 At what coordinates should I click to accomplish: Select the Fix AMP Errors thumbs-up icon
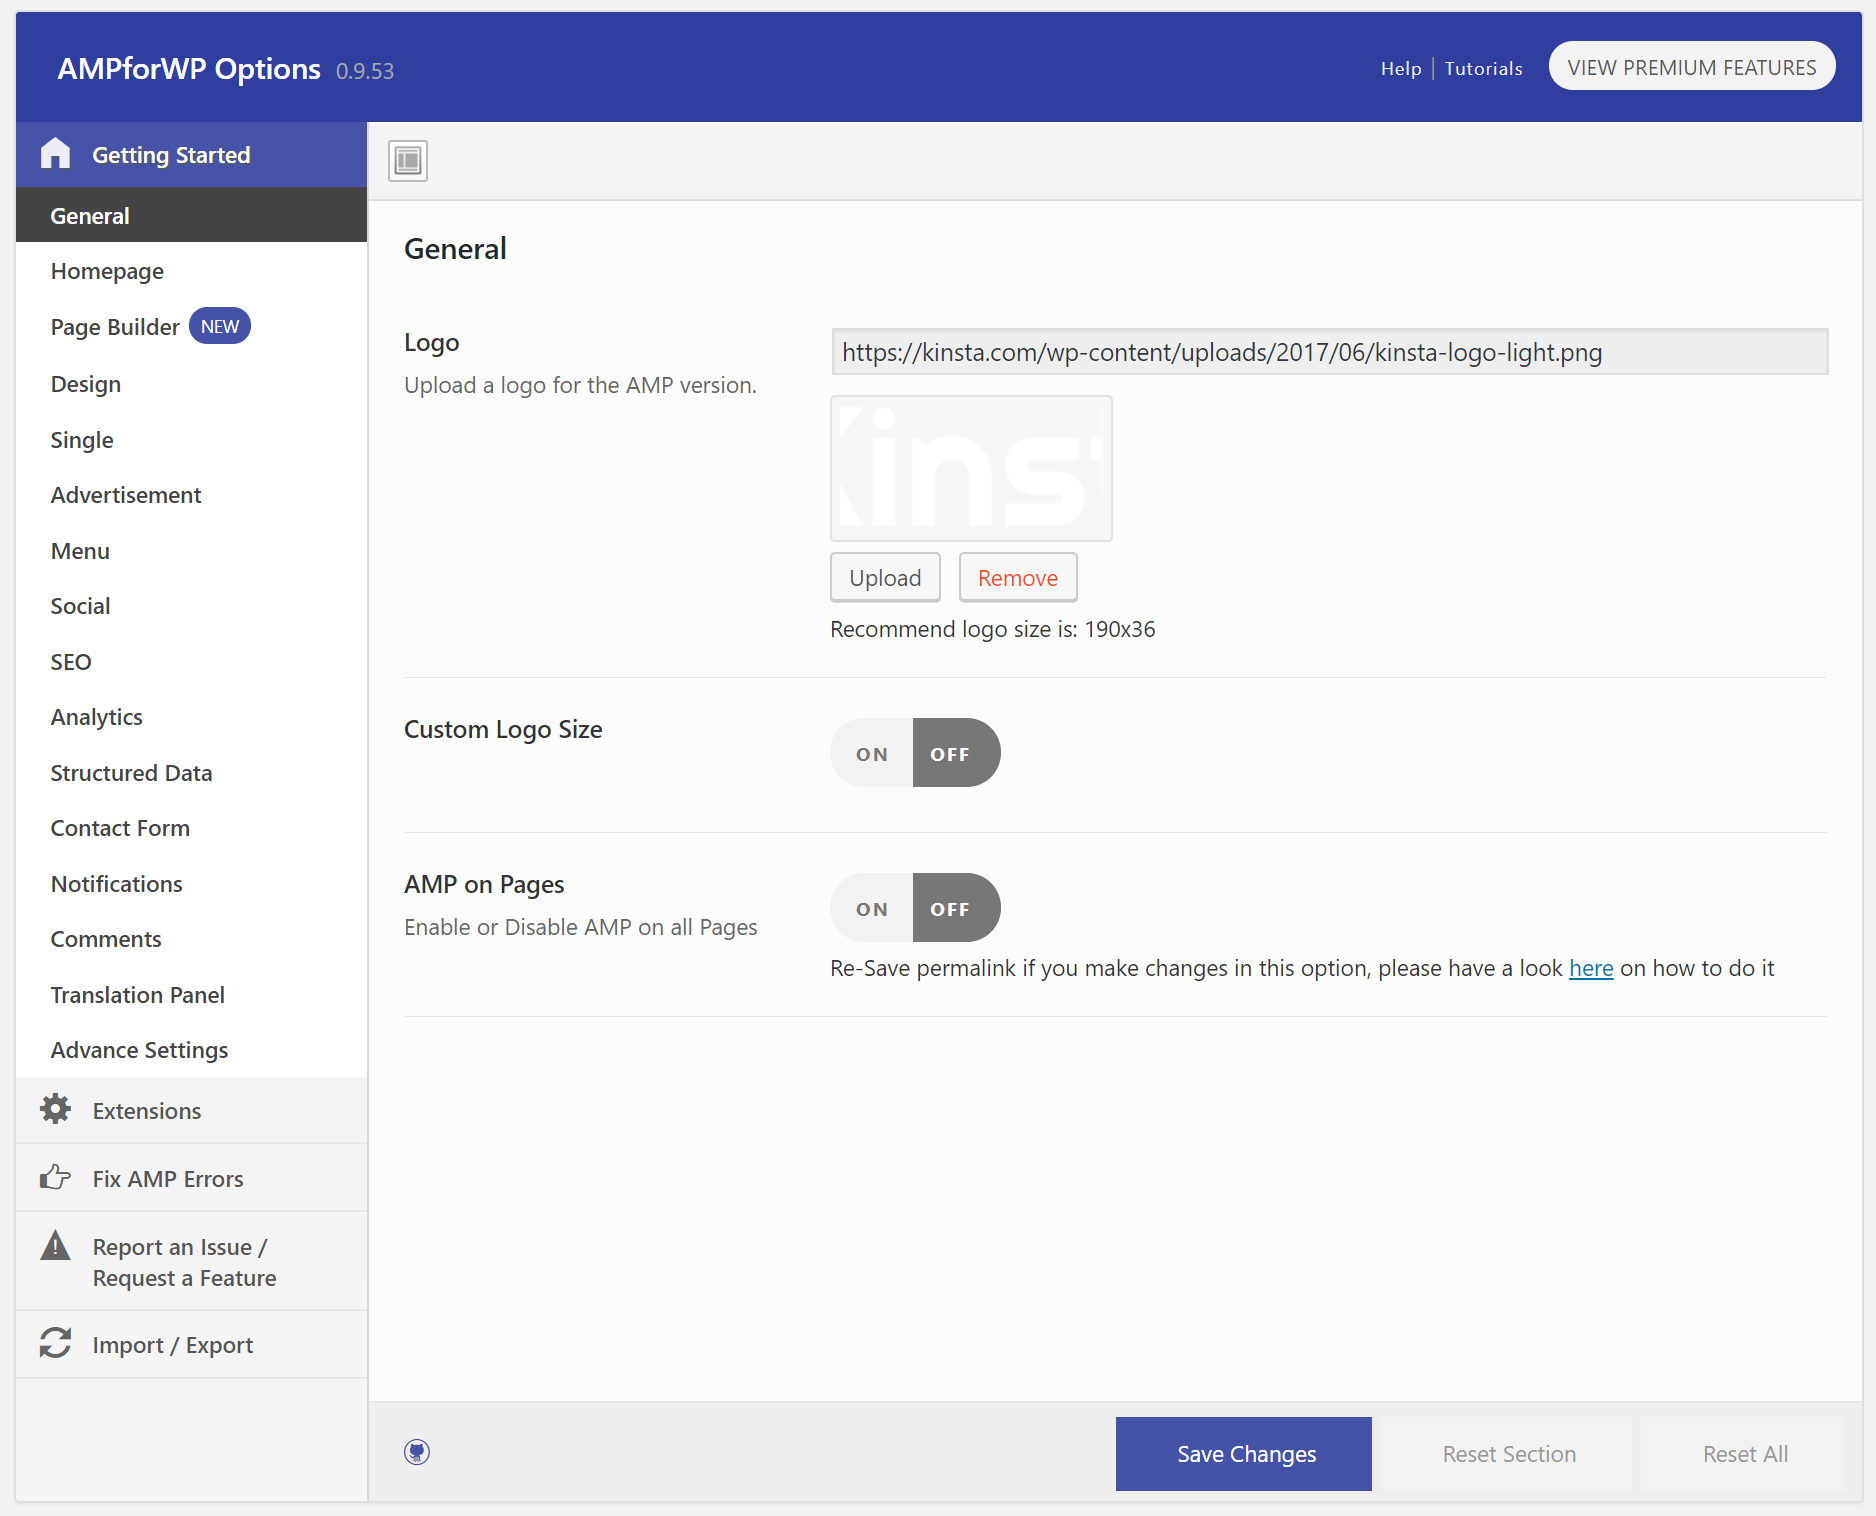point(55,1177)
